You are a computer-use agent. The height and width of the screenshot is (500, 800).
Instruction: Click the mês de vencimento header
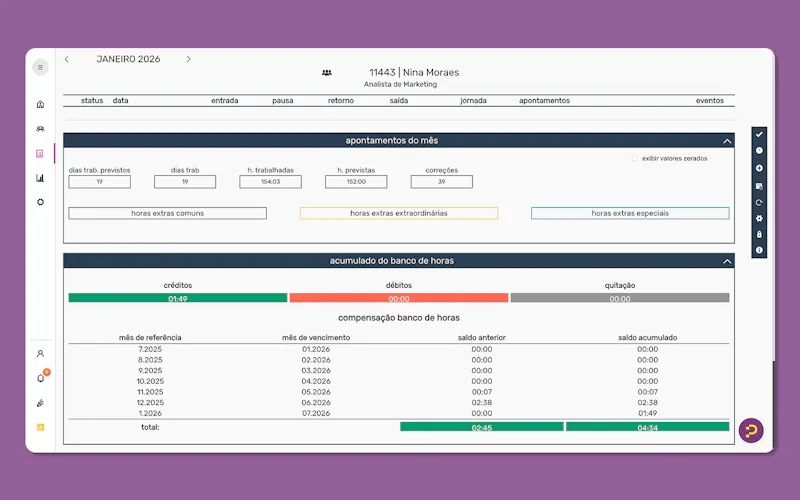click(x=316, y=337)
